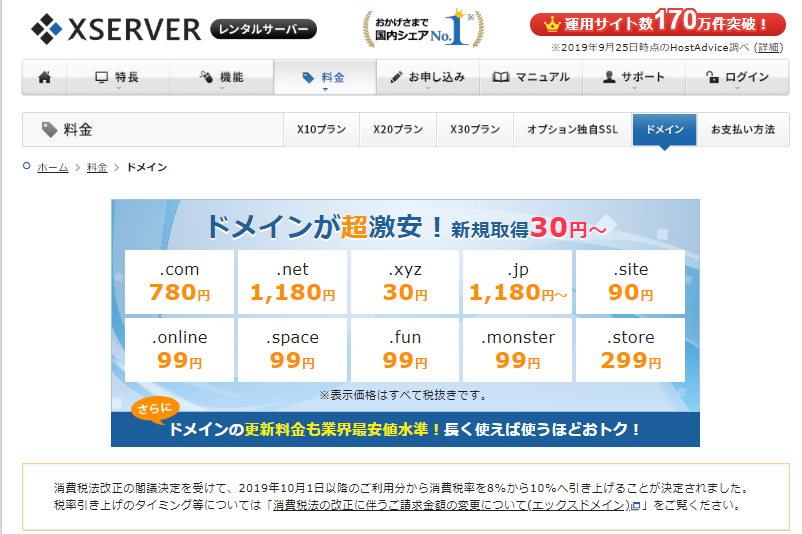Click the ドメイン breadcrumb current page text
802x534 pixels.
[147, 167]
